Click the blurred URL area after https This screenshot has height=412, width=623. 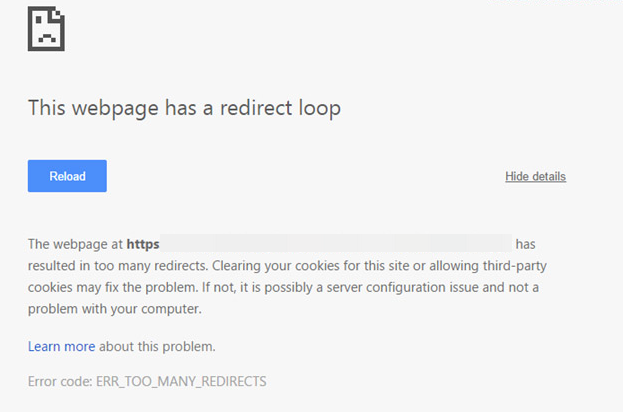point(336,243)
